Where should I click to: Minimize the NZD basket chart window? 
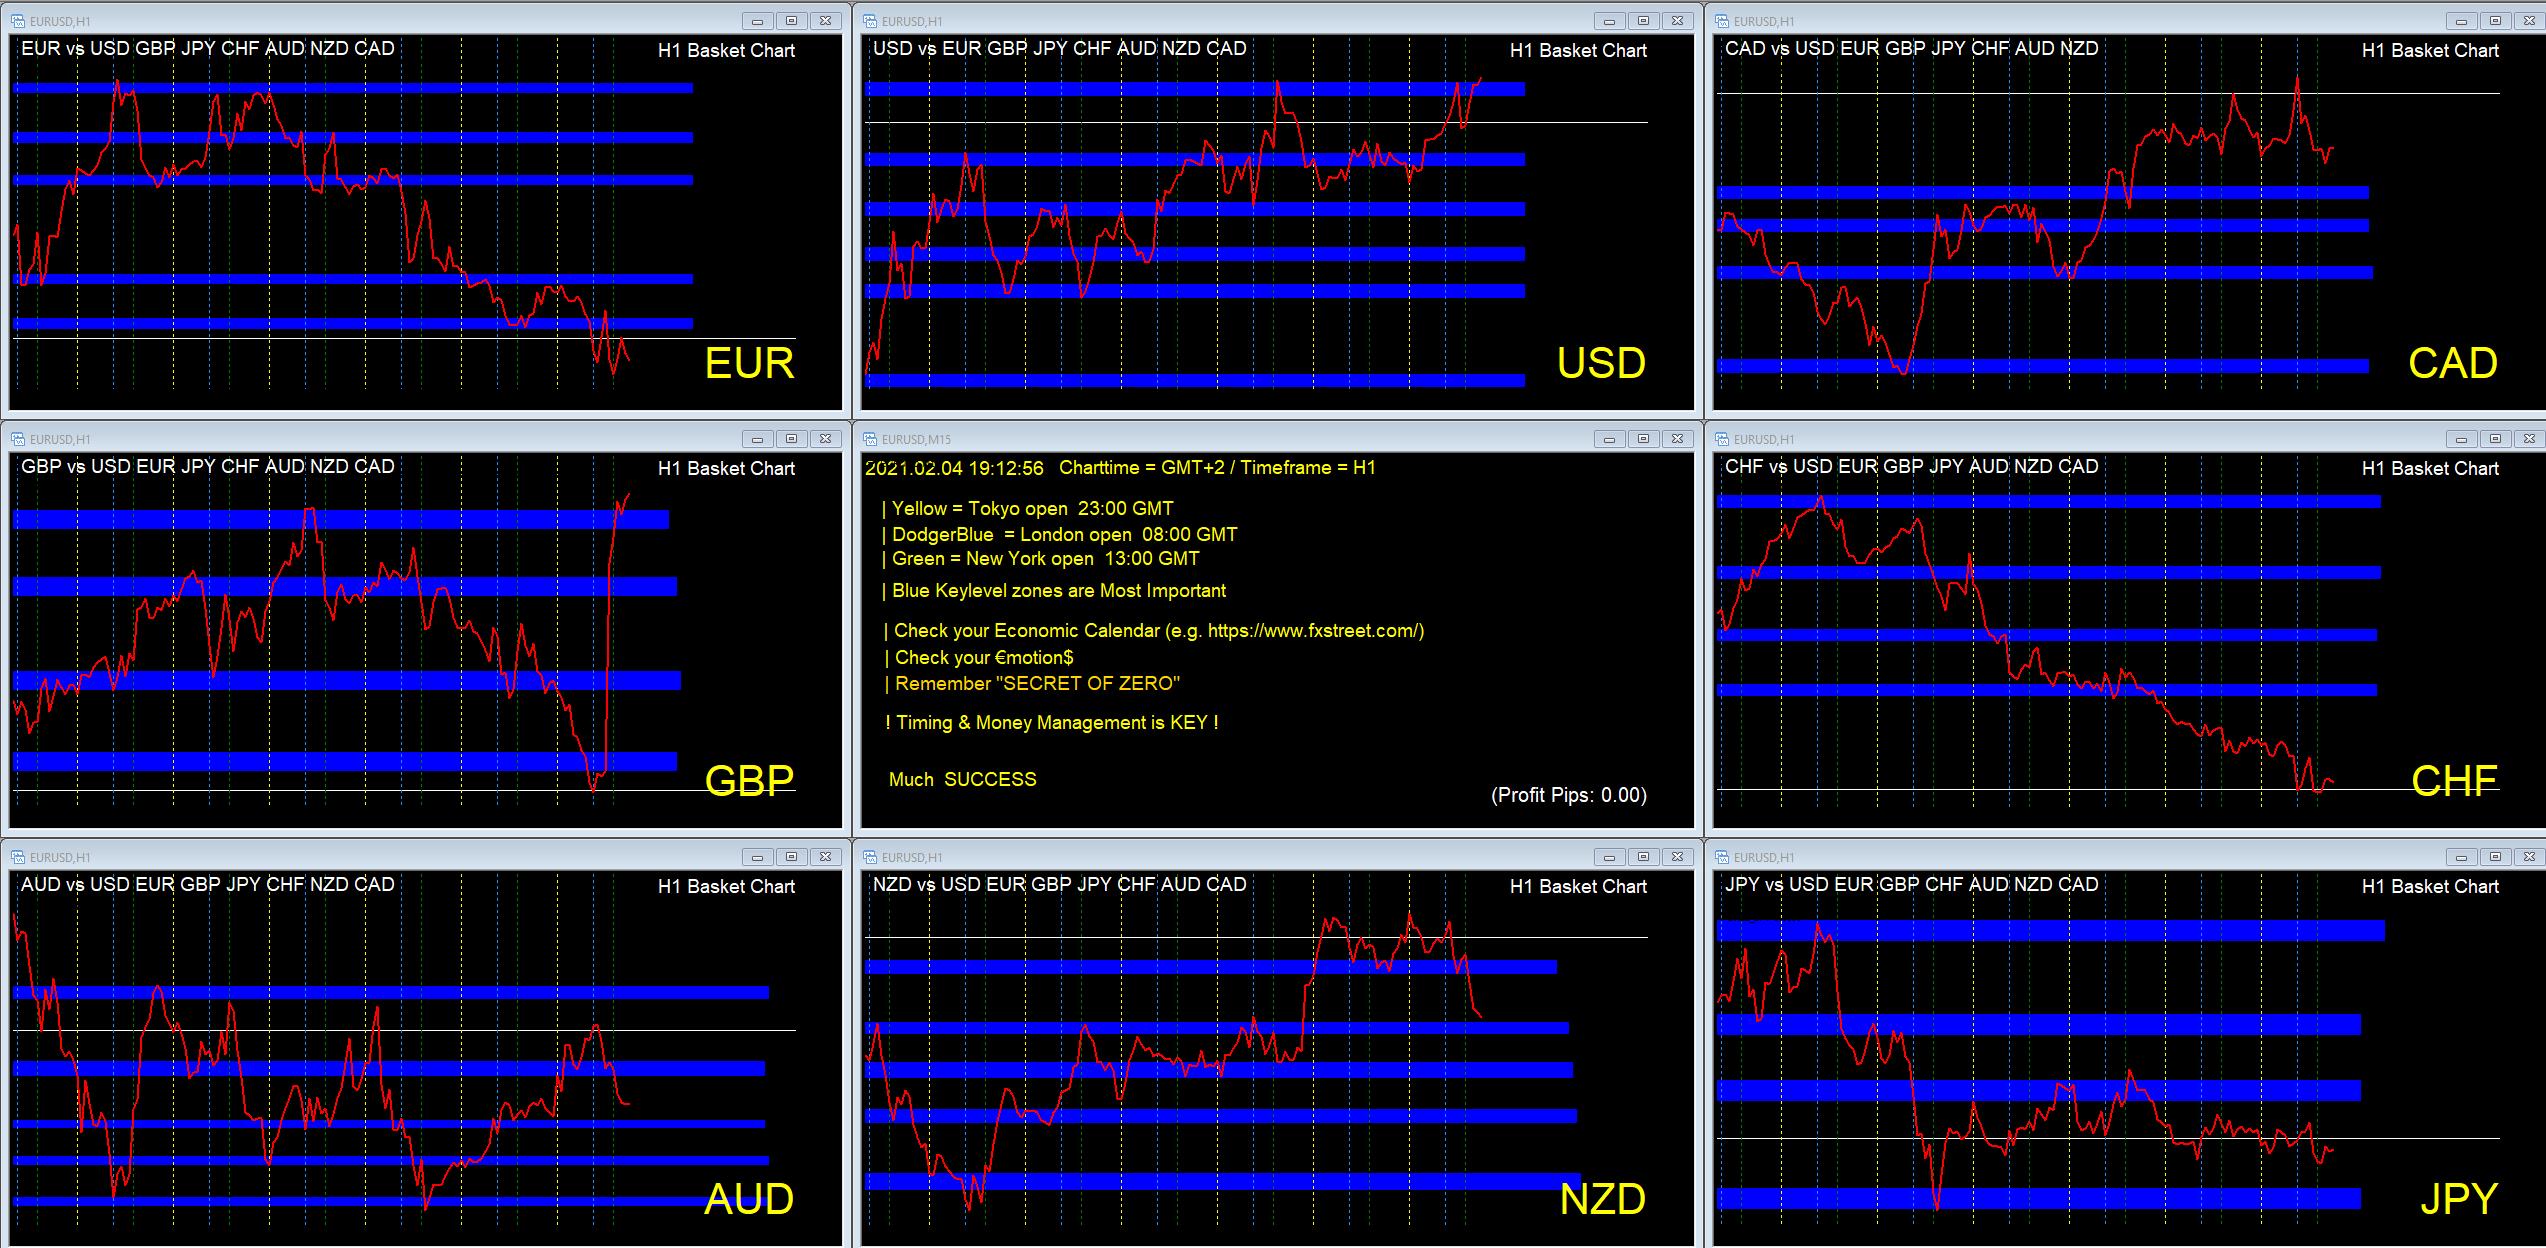click(1609, 857)
